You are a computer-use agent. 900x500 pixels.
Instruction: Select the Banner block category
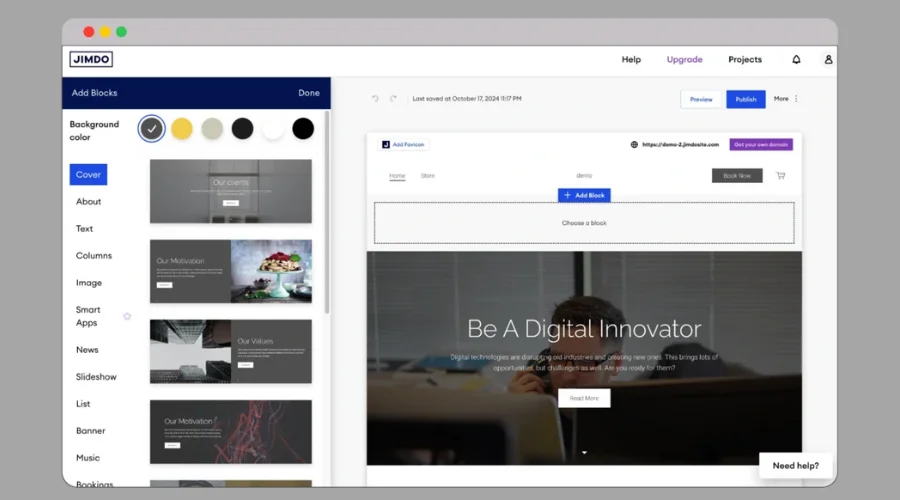click(91, 431)
